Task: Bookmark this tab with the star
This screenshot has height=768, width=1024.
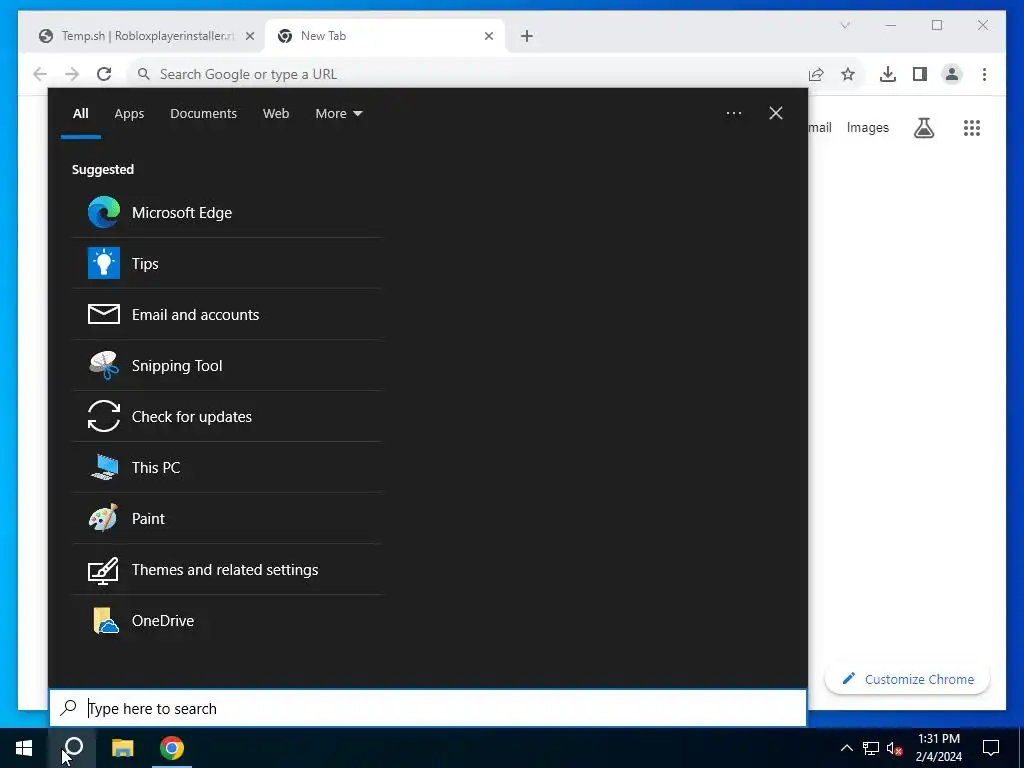Action: (848, 74)
